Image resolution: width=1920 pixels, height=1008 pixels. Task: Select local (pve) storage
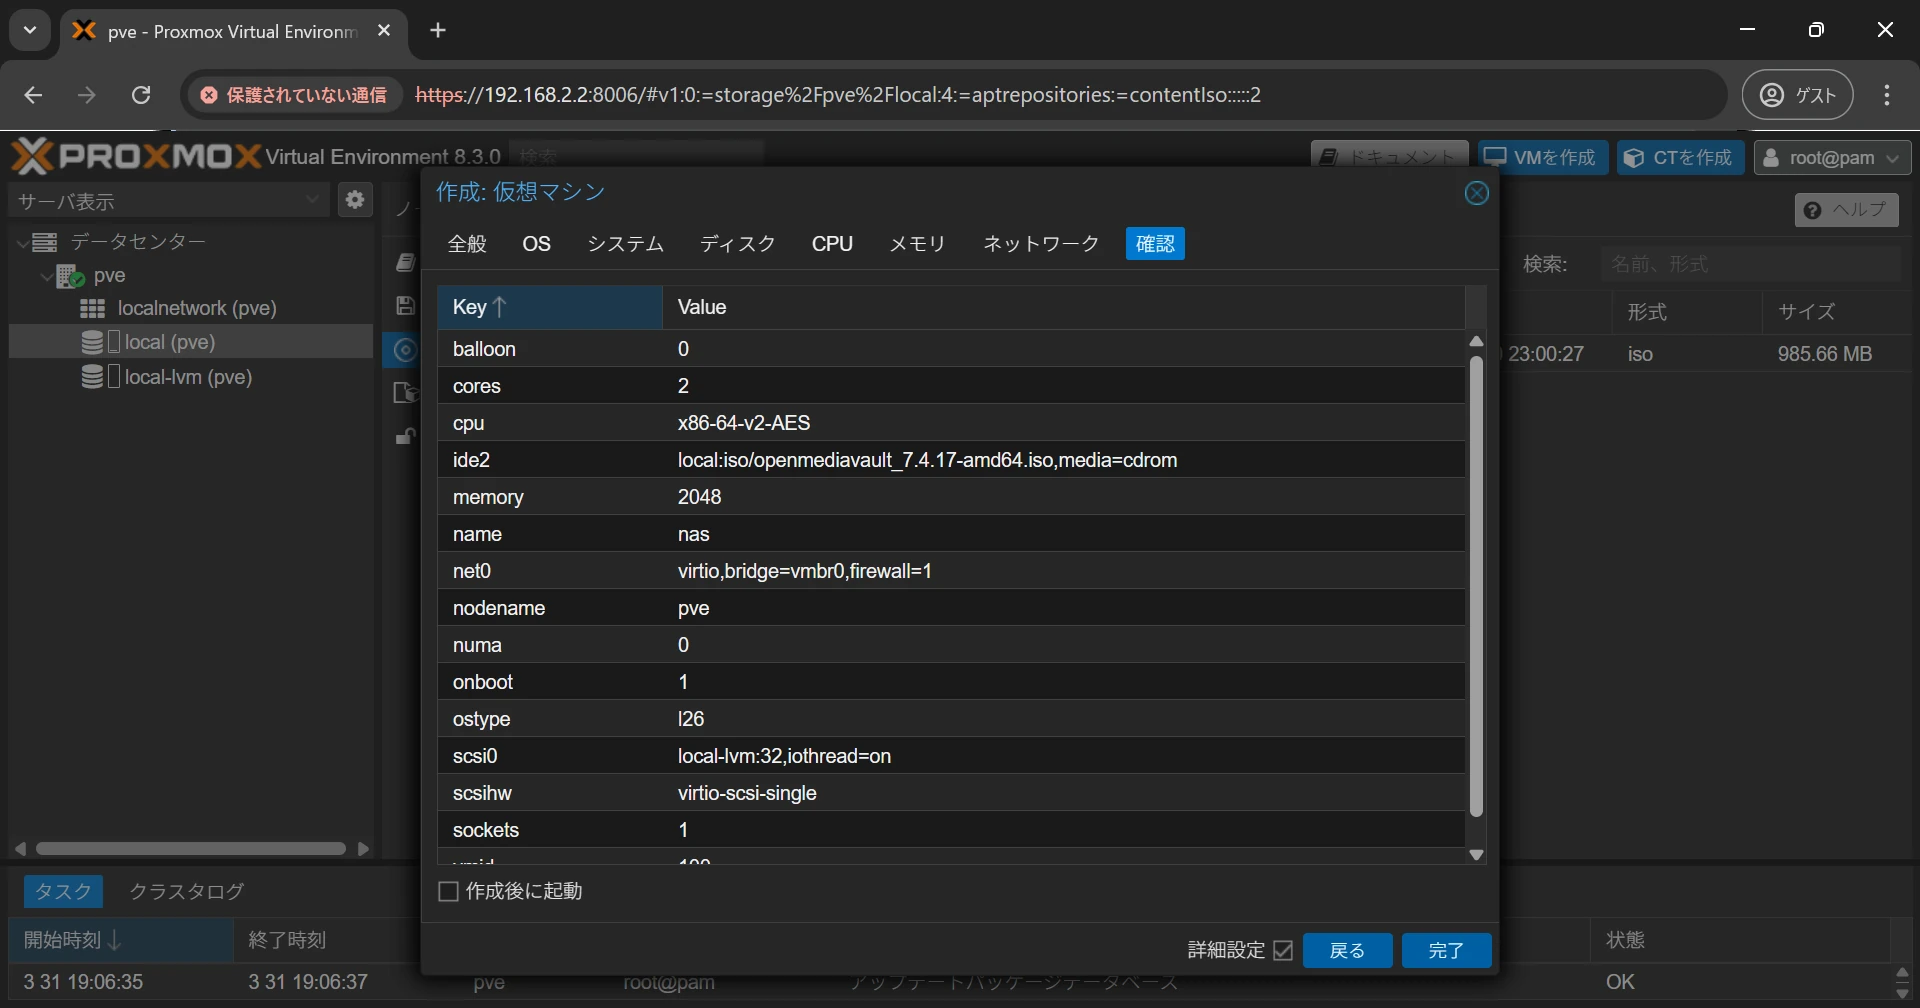point(170,342)
